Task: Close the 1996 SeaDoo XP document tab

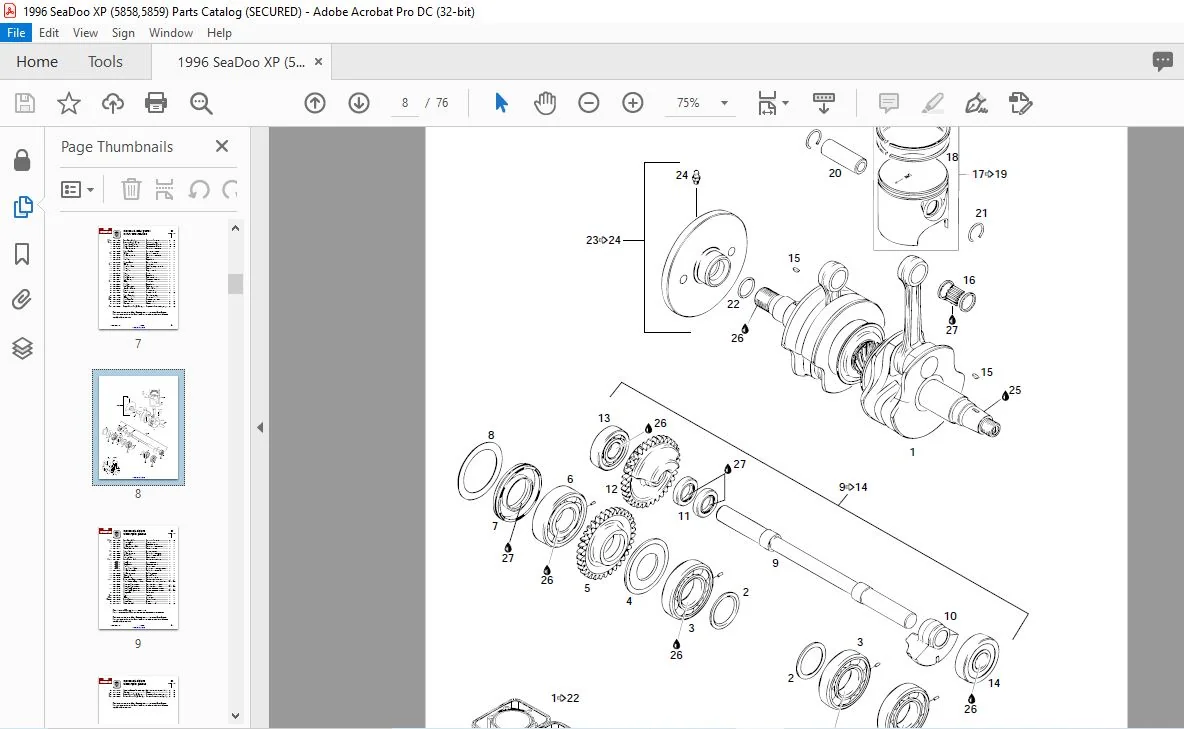Action: [319, 62]
